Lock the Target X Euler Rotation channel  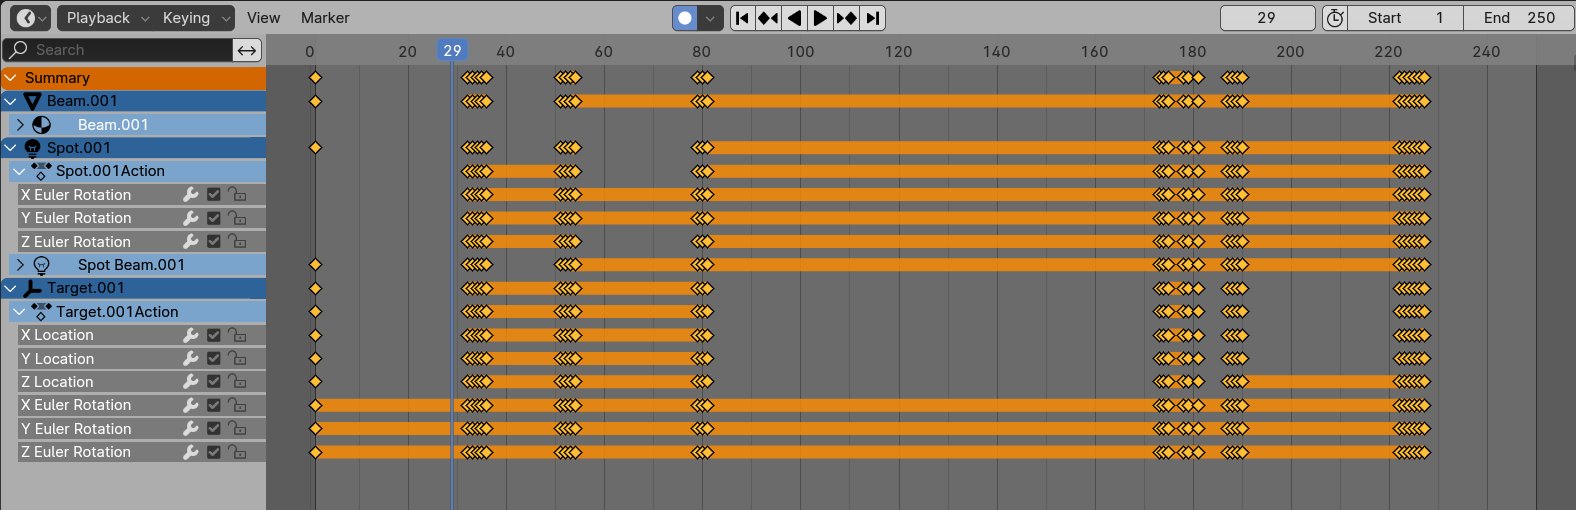coord(237,405)
